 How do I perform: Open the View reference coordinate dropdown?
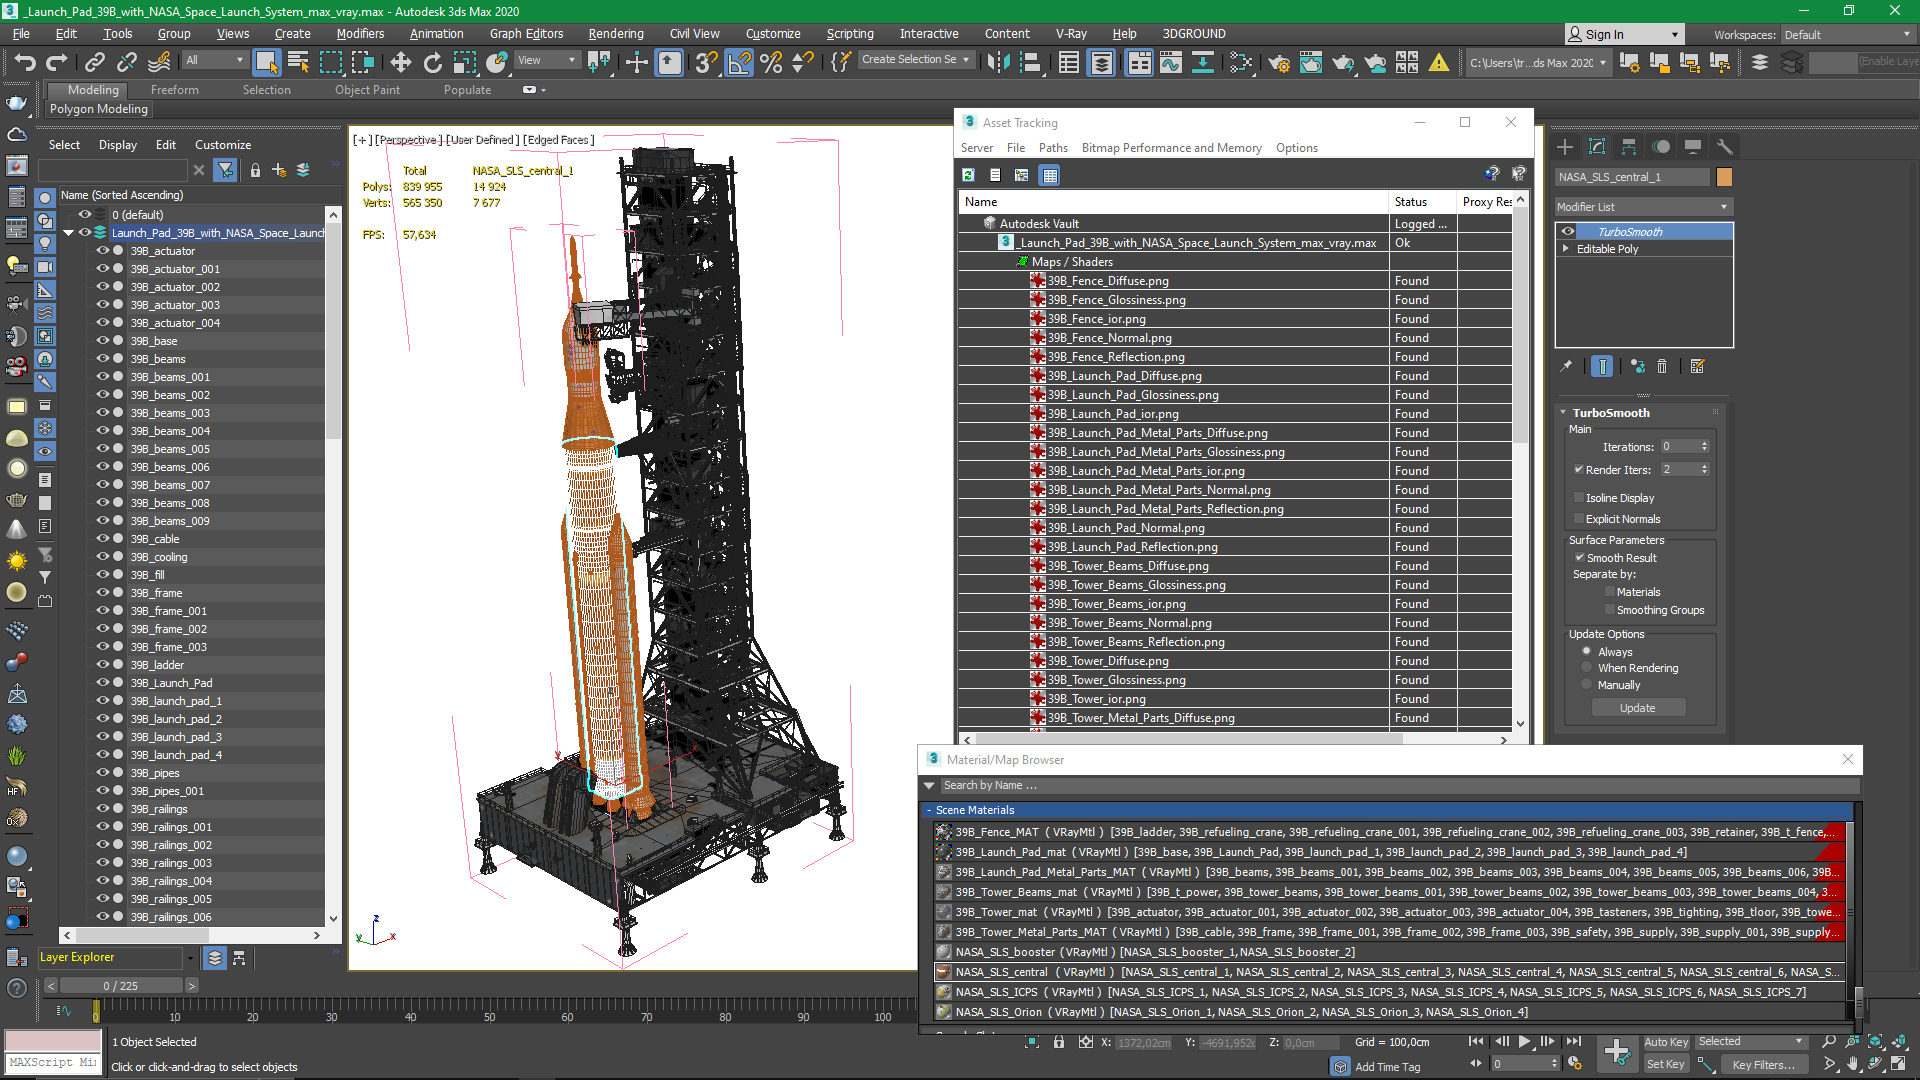546,60
